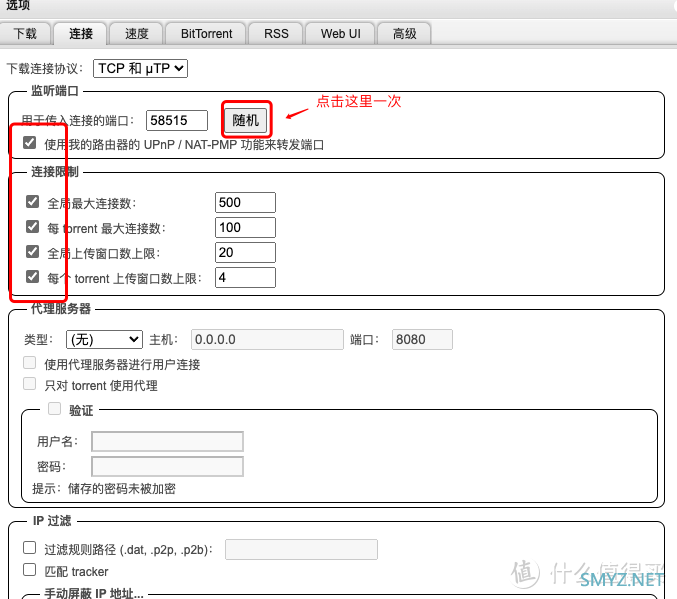Toggle the 每 torrent 最大连接数 checkbox
This screenshot has width=677, height=599.
coord(32,227)
